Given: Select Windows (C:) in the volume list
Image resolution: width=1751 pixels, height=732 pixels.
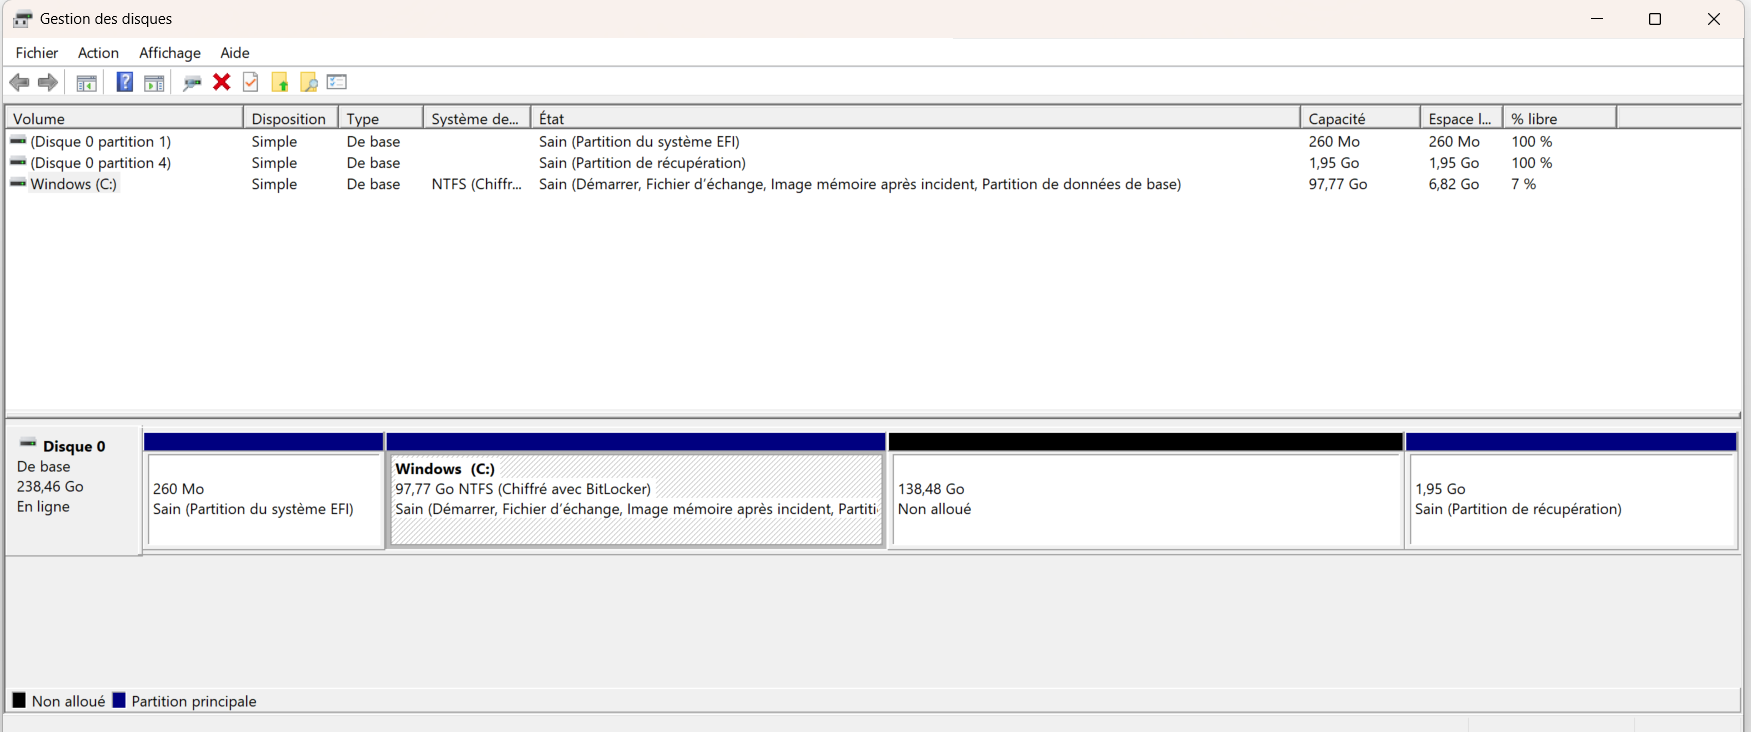Looking at the screenshot, I should tap(74, 184).
